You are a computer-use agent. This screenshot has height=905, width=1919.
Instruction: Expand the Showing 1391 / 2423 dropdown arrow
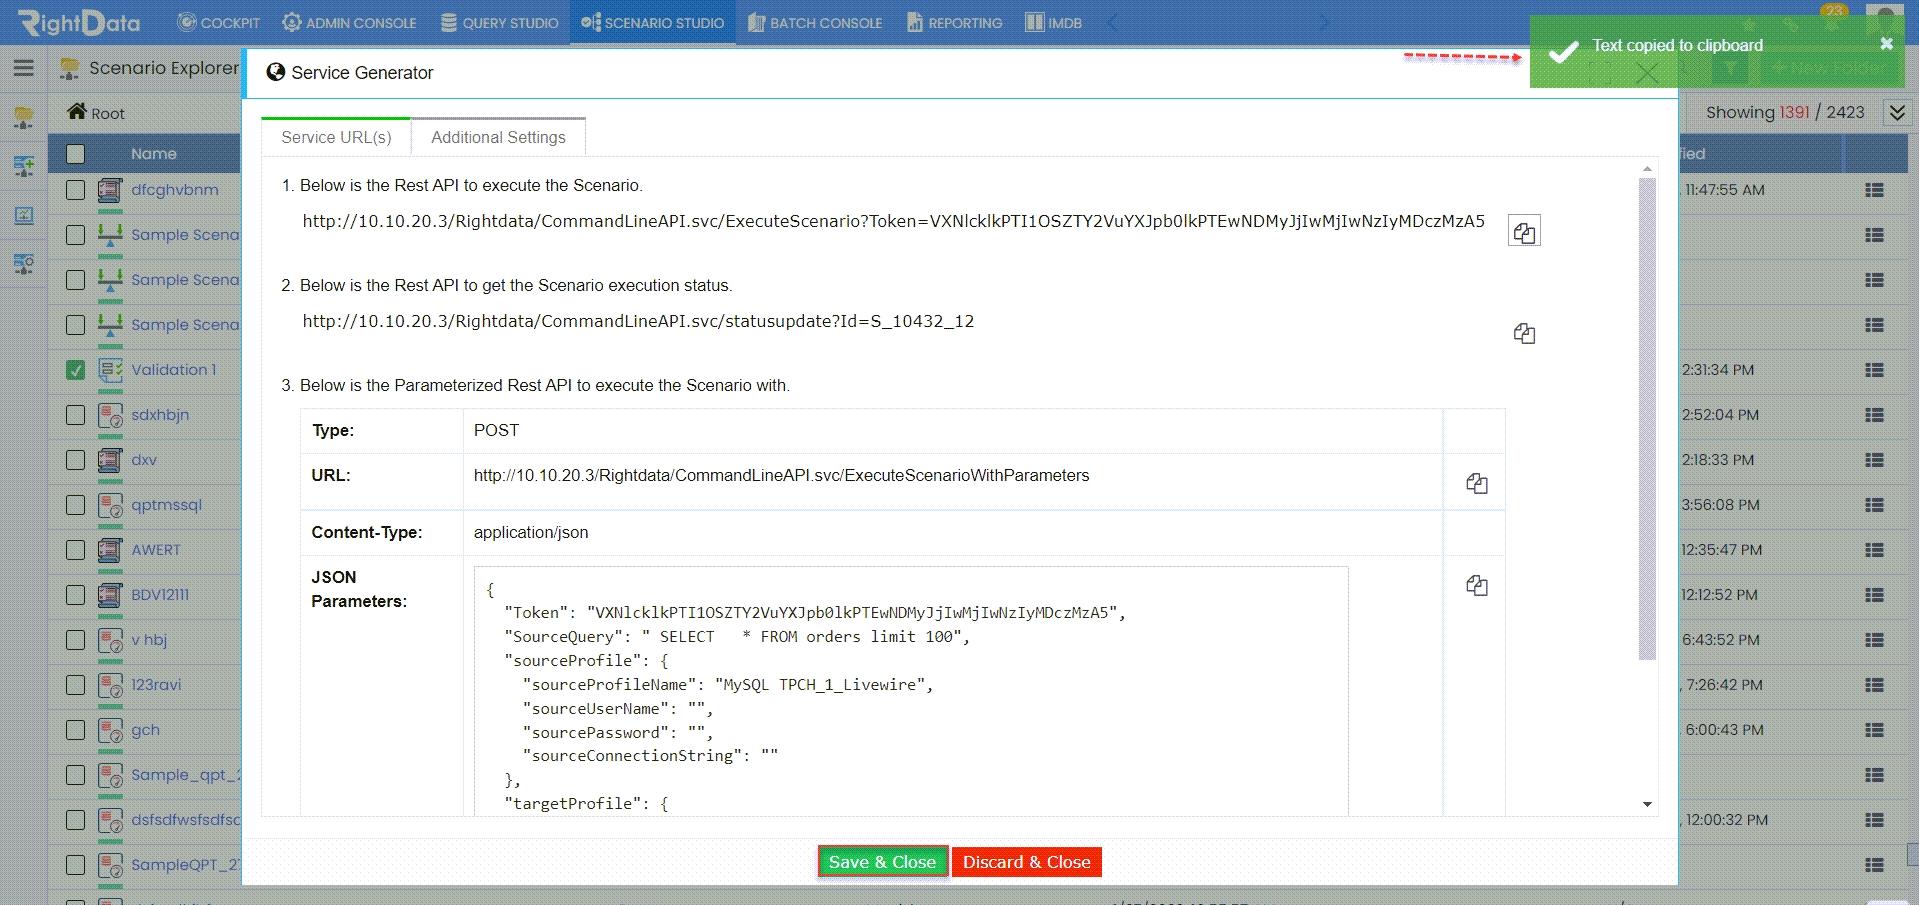(1897, 112)
